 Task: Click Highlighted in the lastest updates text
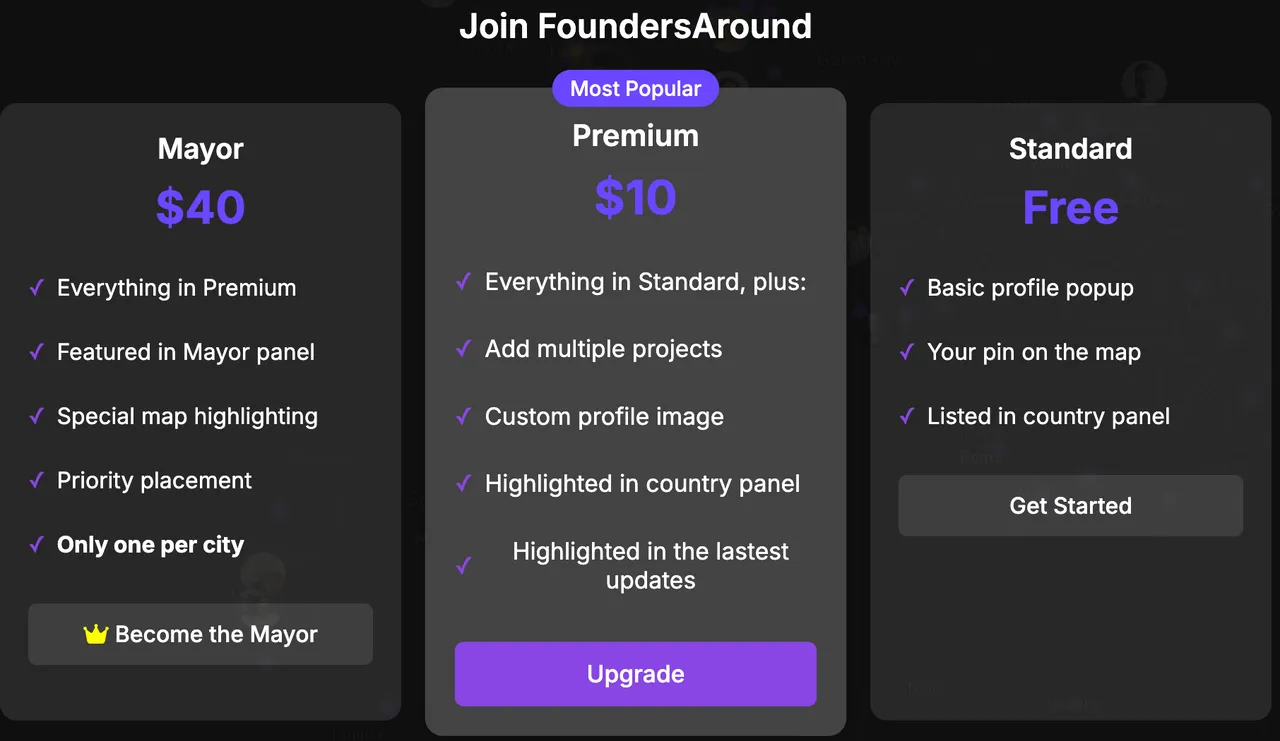[651, 566]
